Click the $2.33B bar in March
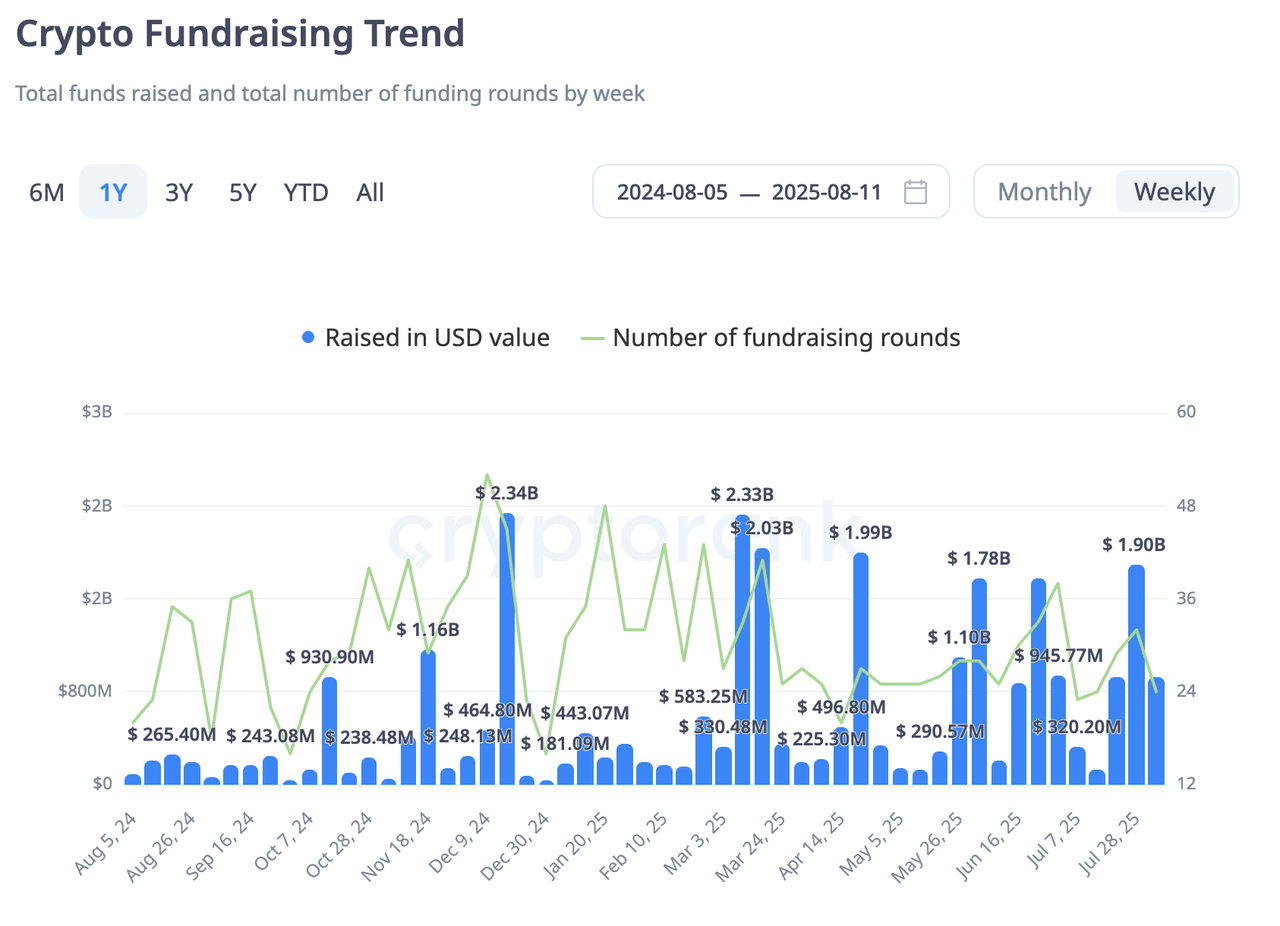 pyautogui.click(x=742, y=650)
